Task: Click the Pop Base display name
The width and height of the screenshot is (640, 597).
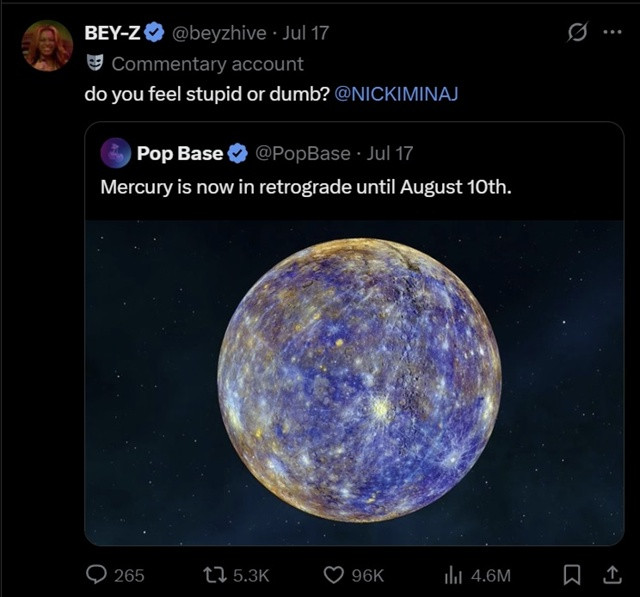Action: tap(180, 153)
